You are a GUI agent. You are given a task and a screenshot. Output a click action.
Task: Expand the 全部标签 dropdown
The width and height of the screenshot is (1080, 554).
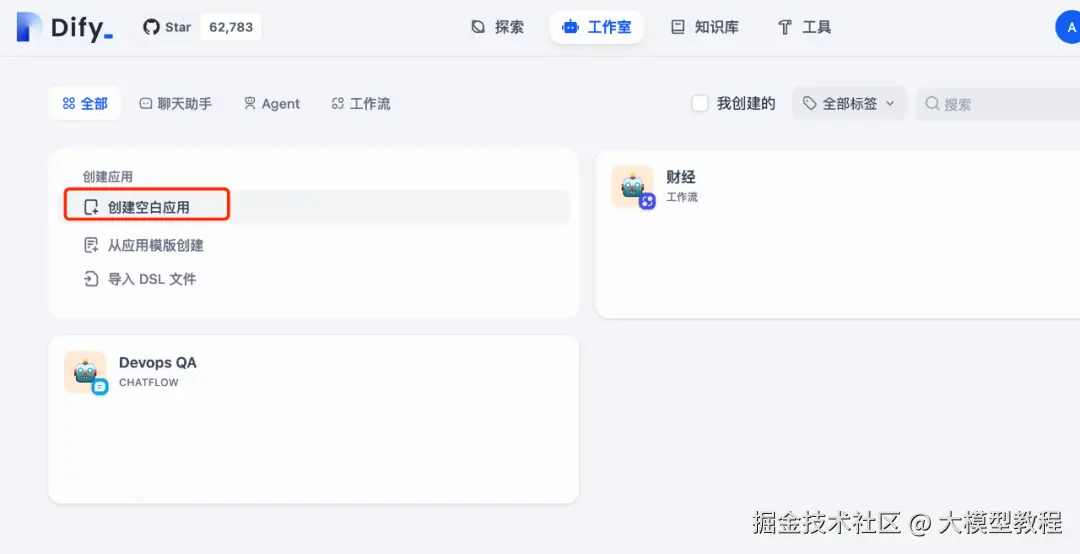[849, 103]
